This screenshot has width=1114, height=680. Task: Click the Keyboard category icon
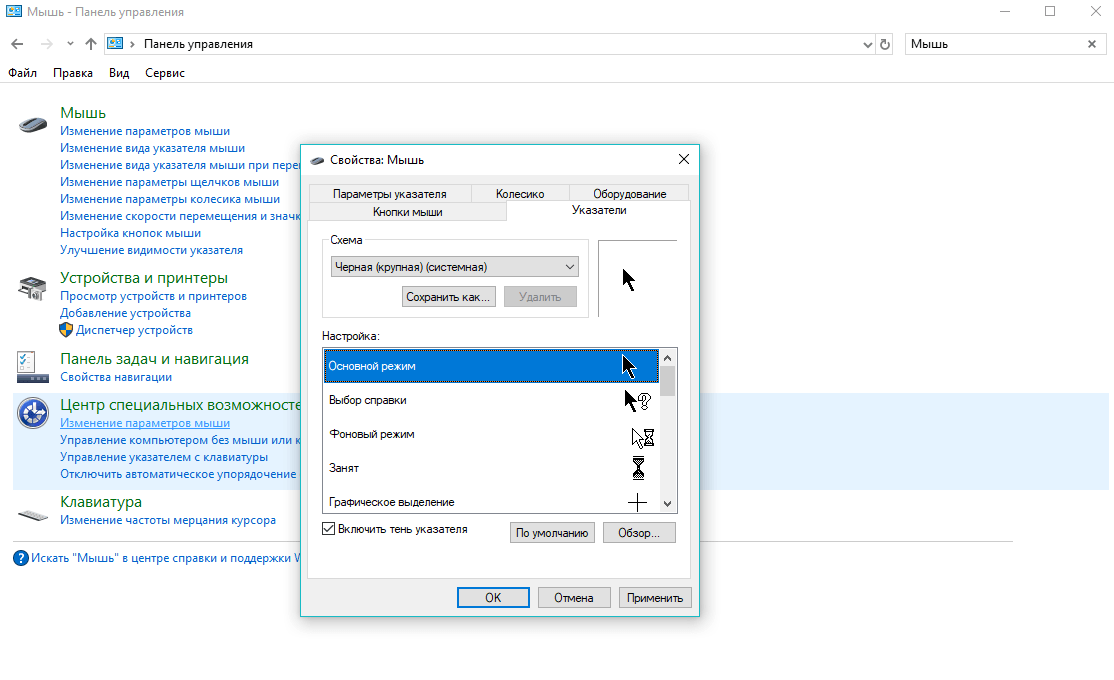point(33,515)
